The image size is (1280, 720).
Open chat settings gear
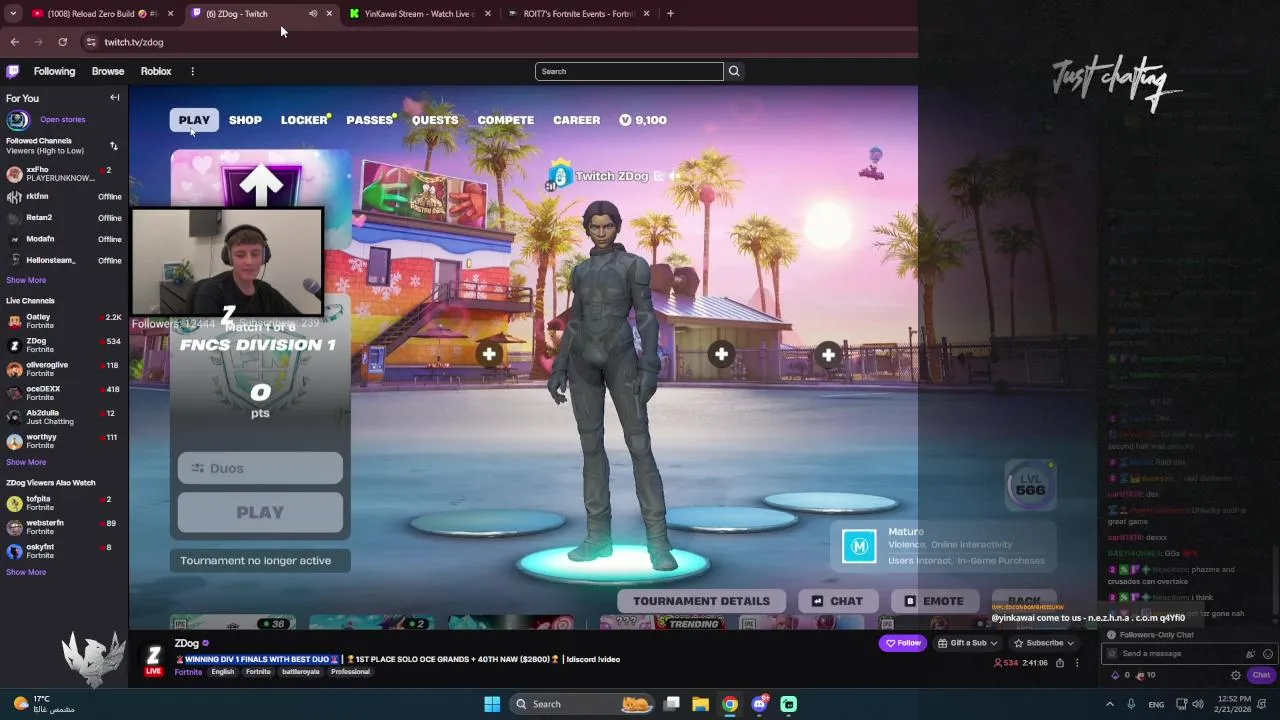tap(1235, 675)
